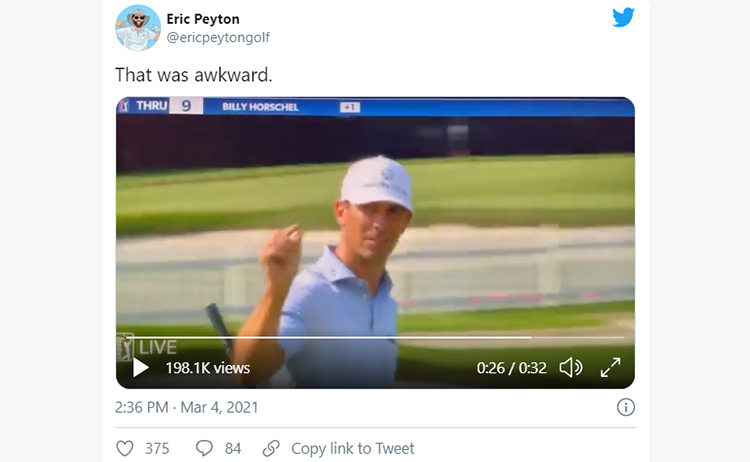Image resolution: width=750 pixels, height=462 pixels.
Task: Click the center of the video frame
Action: pos(375,243)
